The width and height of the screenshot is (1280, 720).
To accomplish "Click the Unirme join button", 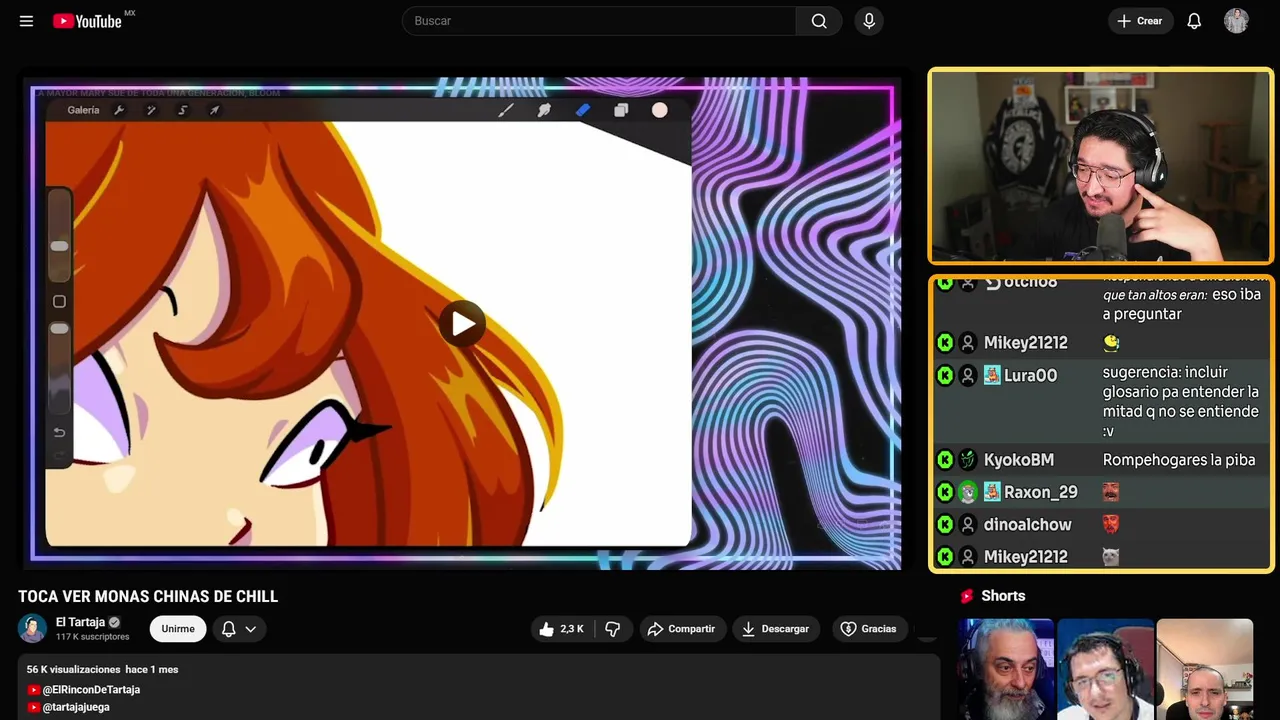I will point(178,629).
